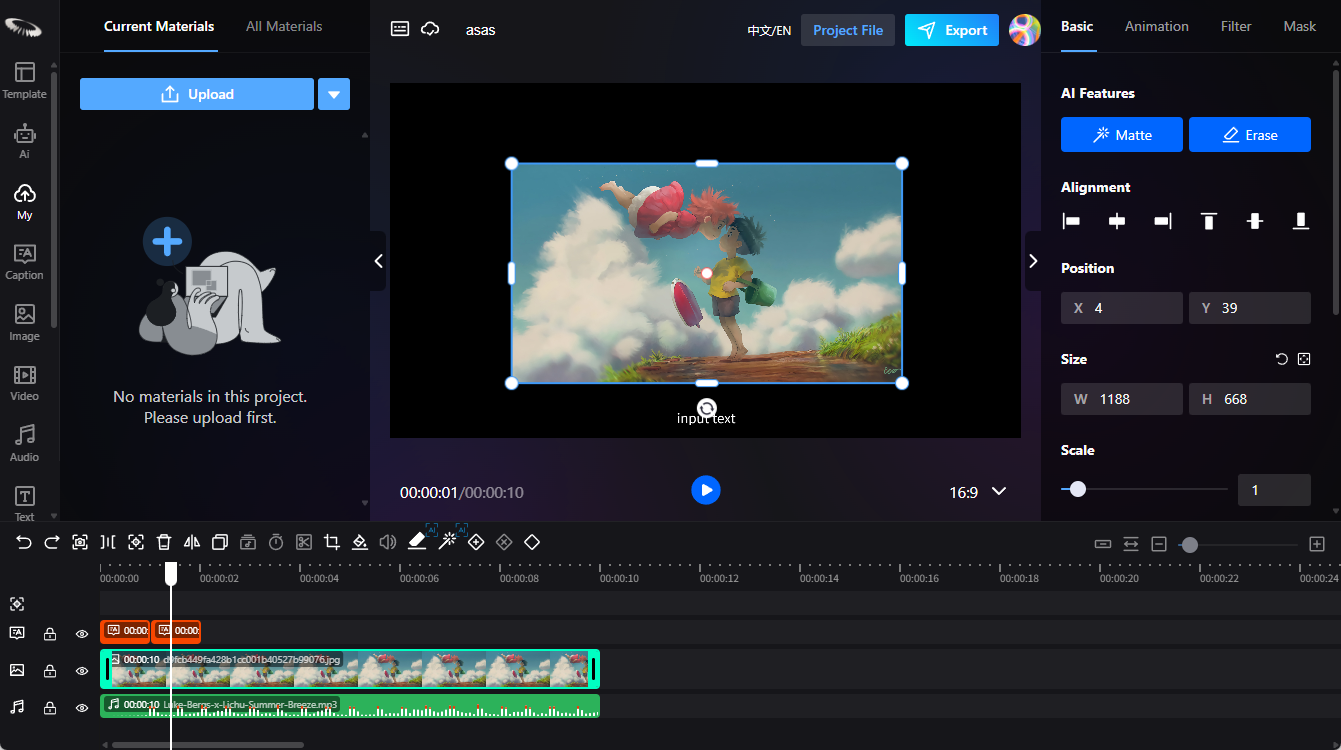Click the undo arrow in timeline toolbar
The image size is (1341, 750).
pos(24,542)
